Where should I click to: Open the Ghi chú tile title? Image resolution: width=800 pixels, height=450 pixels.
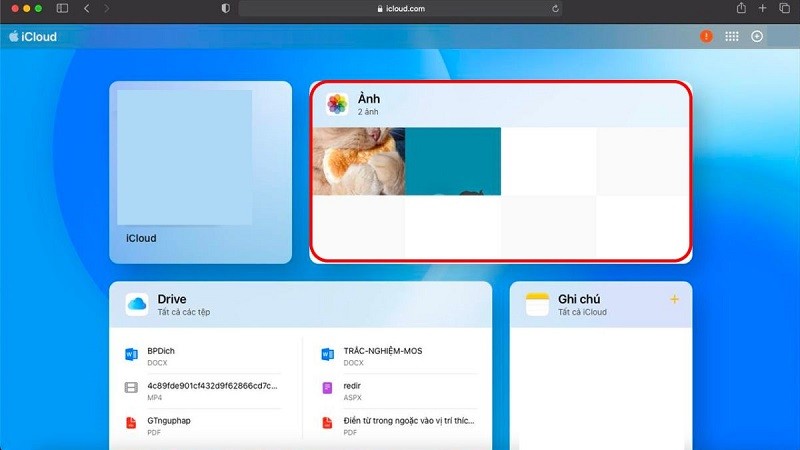coord(579,299)
